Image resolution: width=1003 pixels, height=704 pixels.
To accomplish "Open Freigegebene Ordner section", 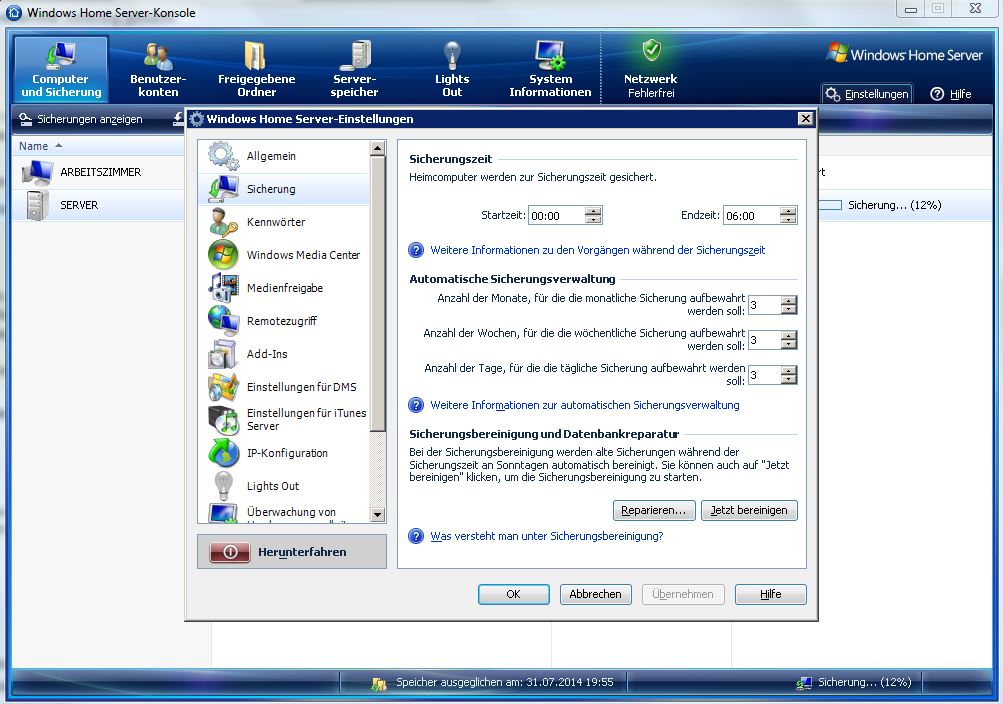I will pyautogui.click(x=256, y=69).
